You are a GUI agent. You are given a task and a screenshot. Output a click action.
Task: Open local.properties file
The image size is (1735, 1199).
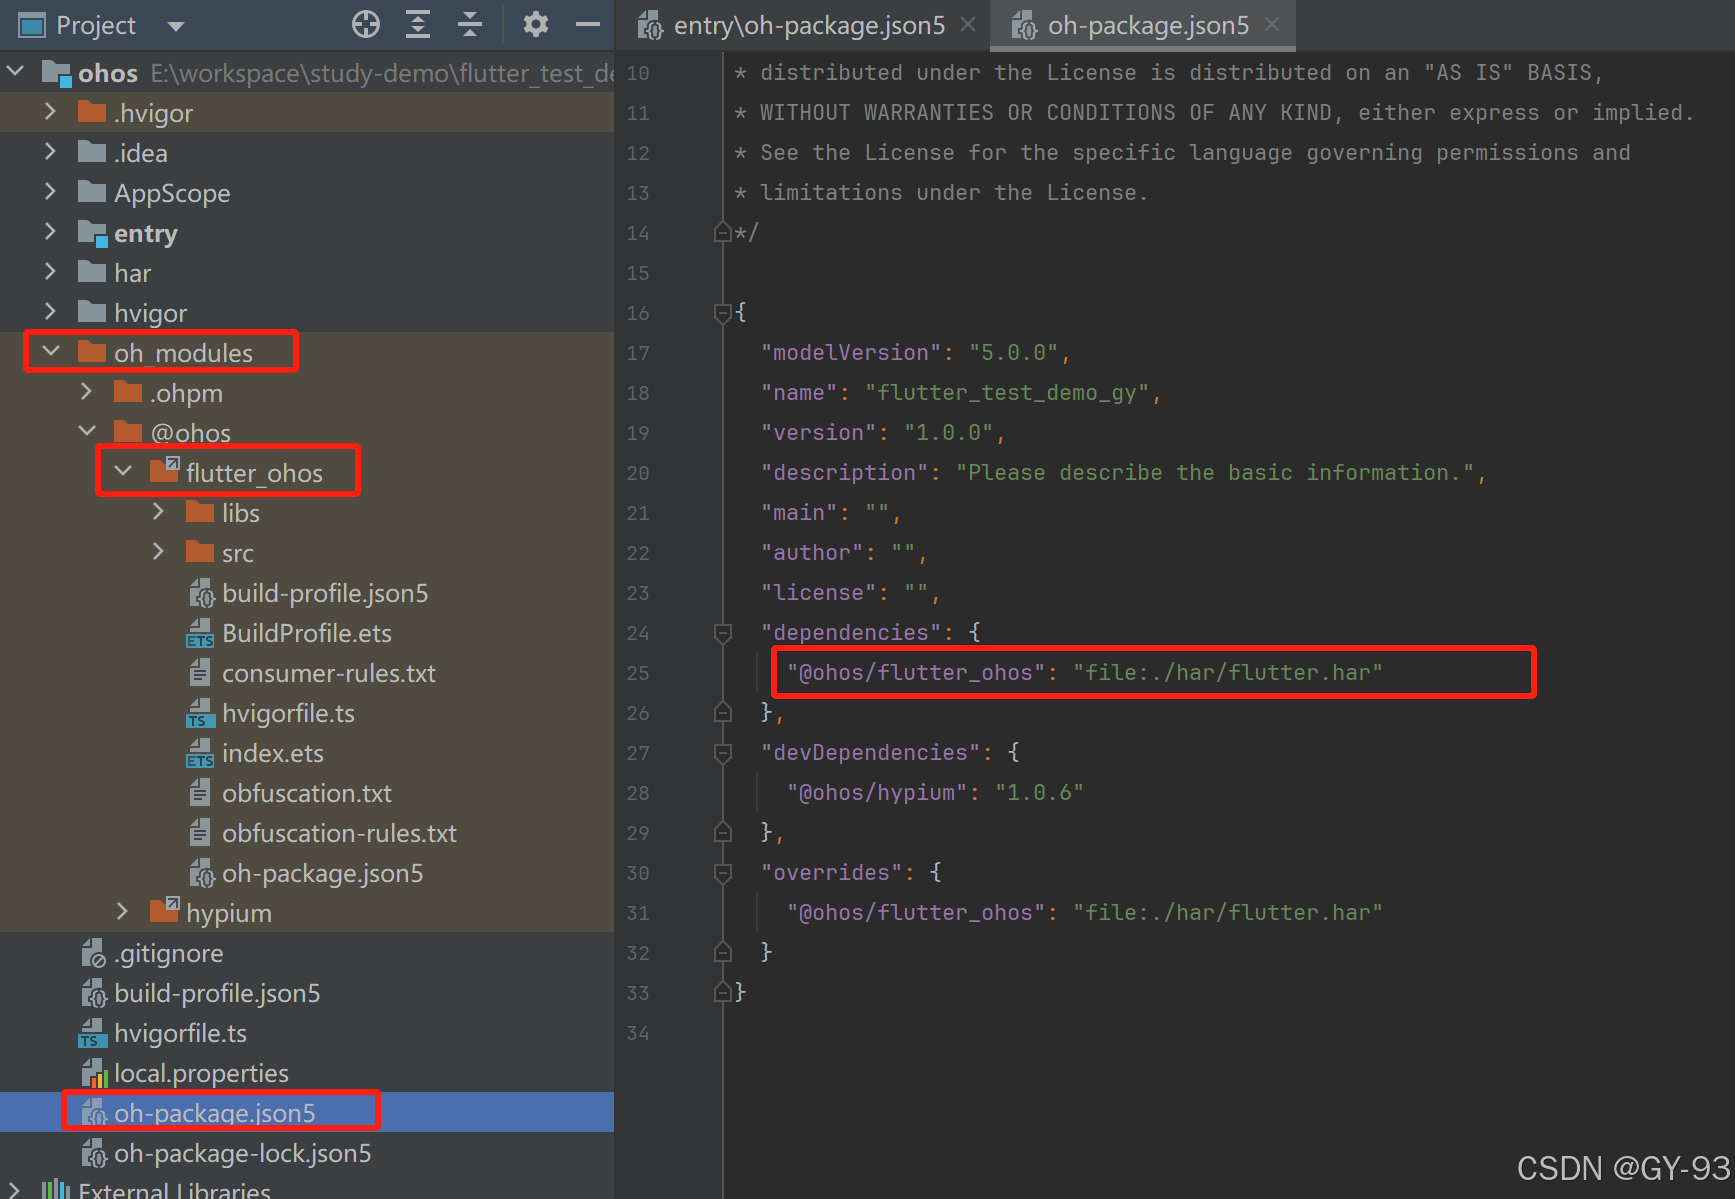tap(201, 1073)
